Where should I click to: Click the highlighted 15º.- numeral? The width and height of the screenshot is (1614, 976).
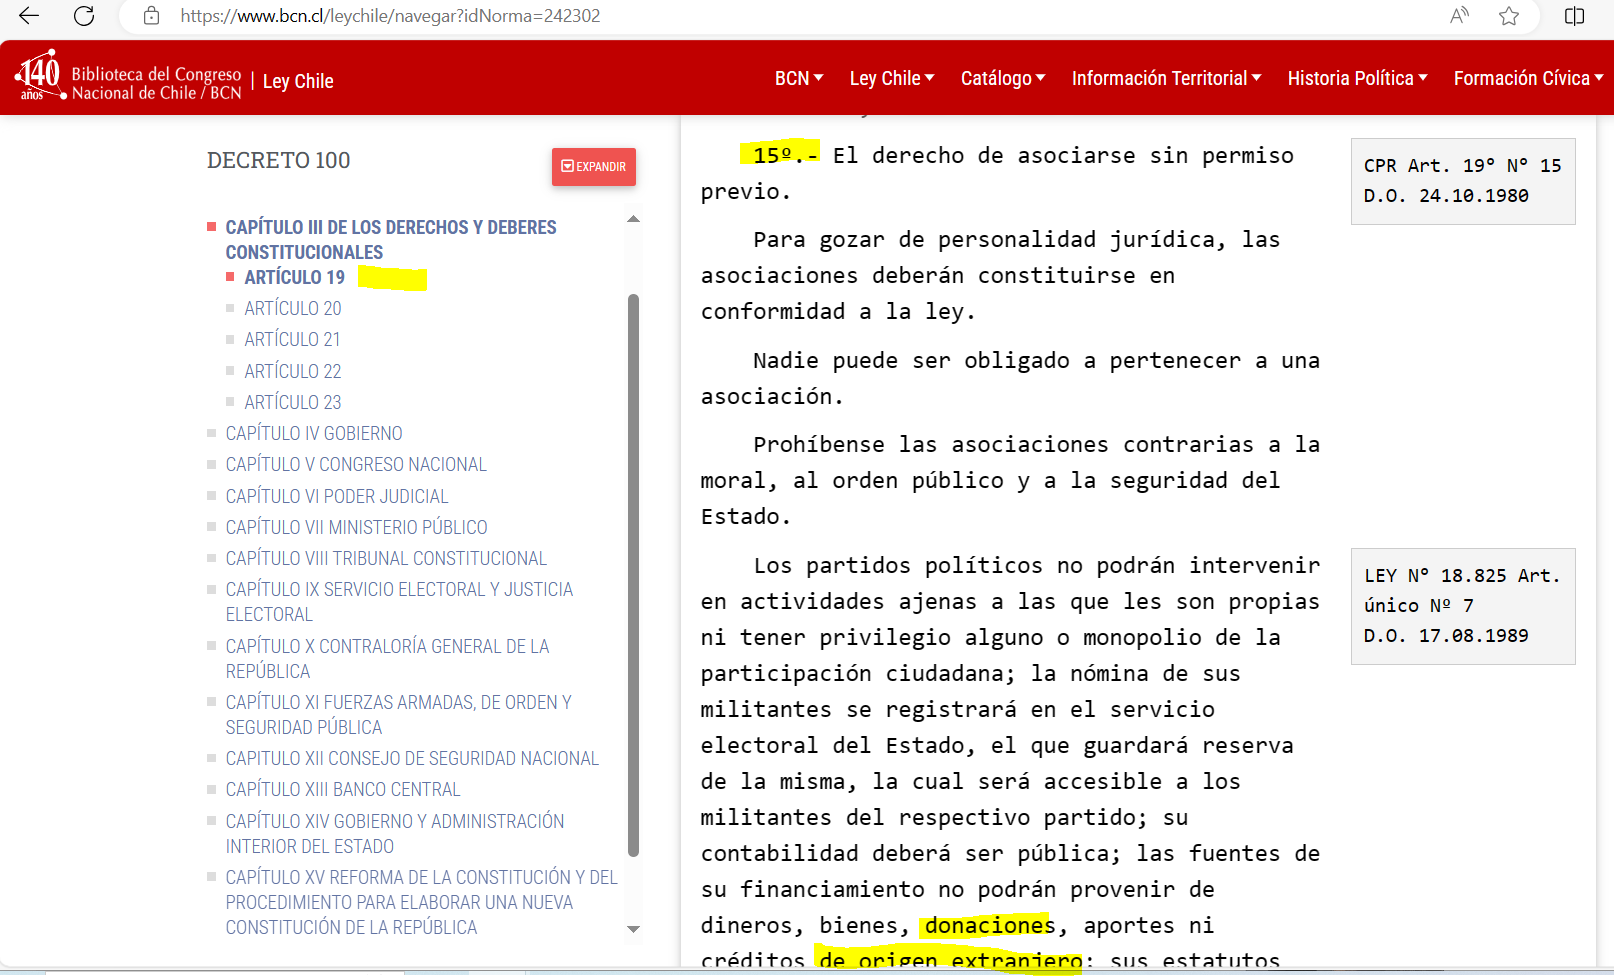(780, 155)
